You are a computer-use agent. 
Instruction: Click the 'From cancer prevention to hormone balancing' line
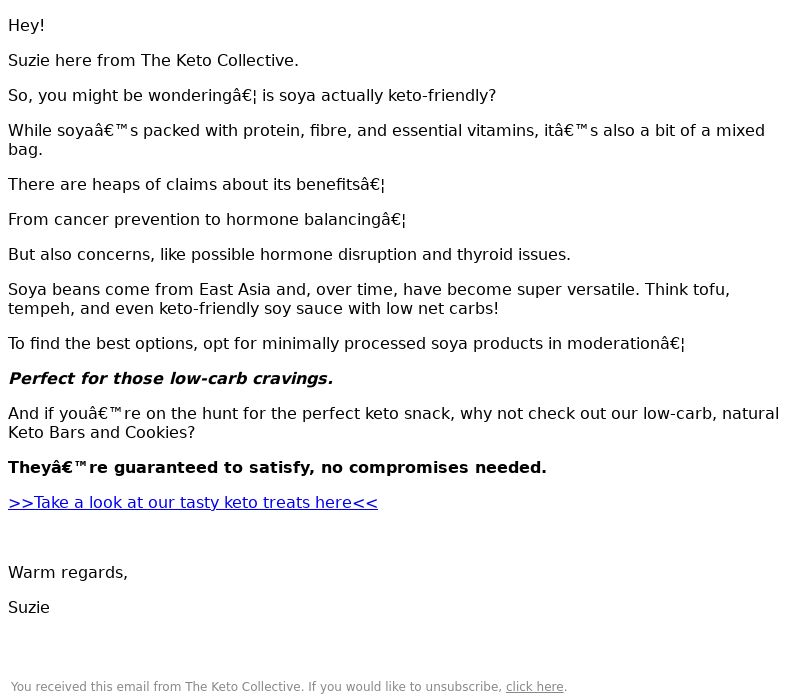[206, 220]
